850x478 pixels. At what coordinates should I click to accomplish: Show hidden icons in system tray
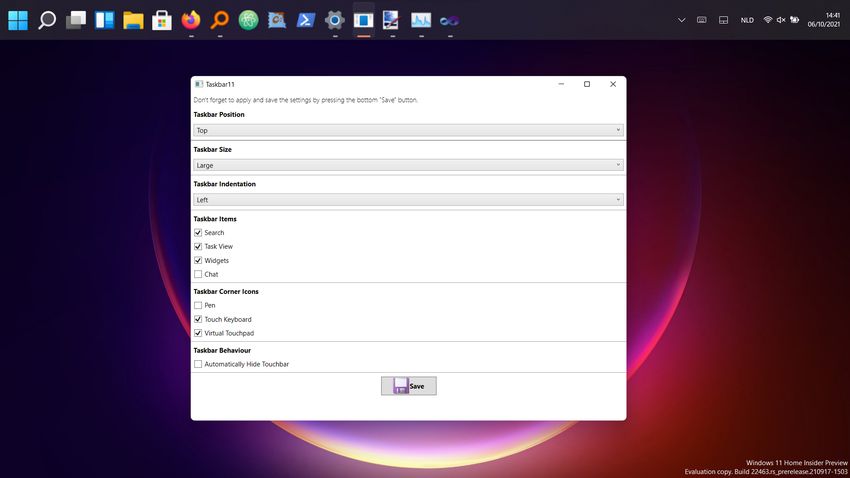click(x=681, y=20)
